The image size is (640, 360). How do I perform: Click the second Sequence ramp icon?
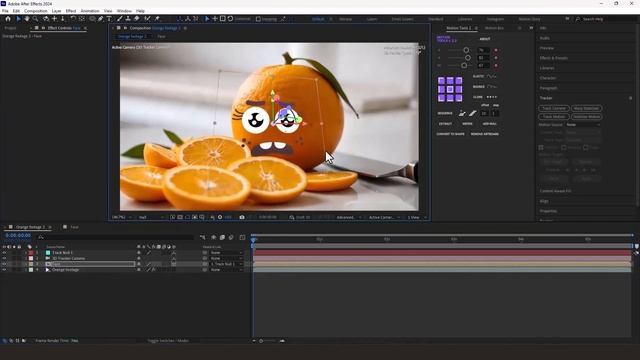472,113
